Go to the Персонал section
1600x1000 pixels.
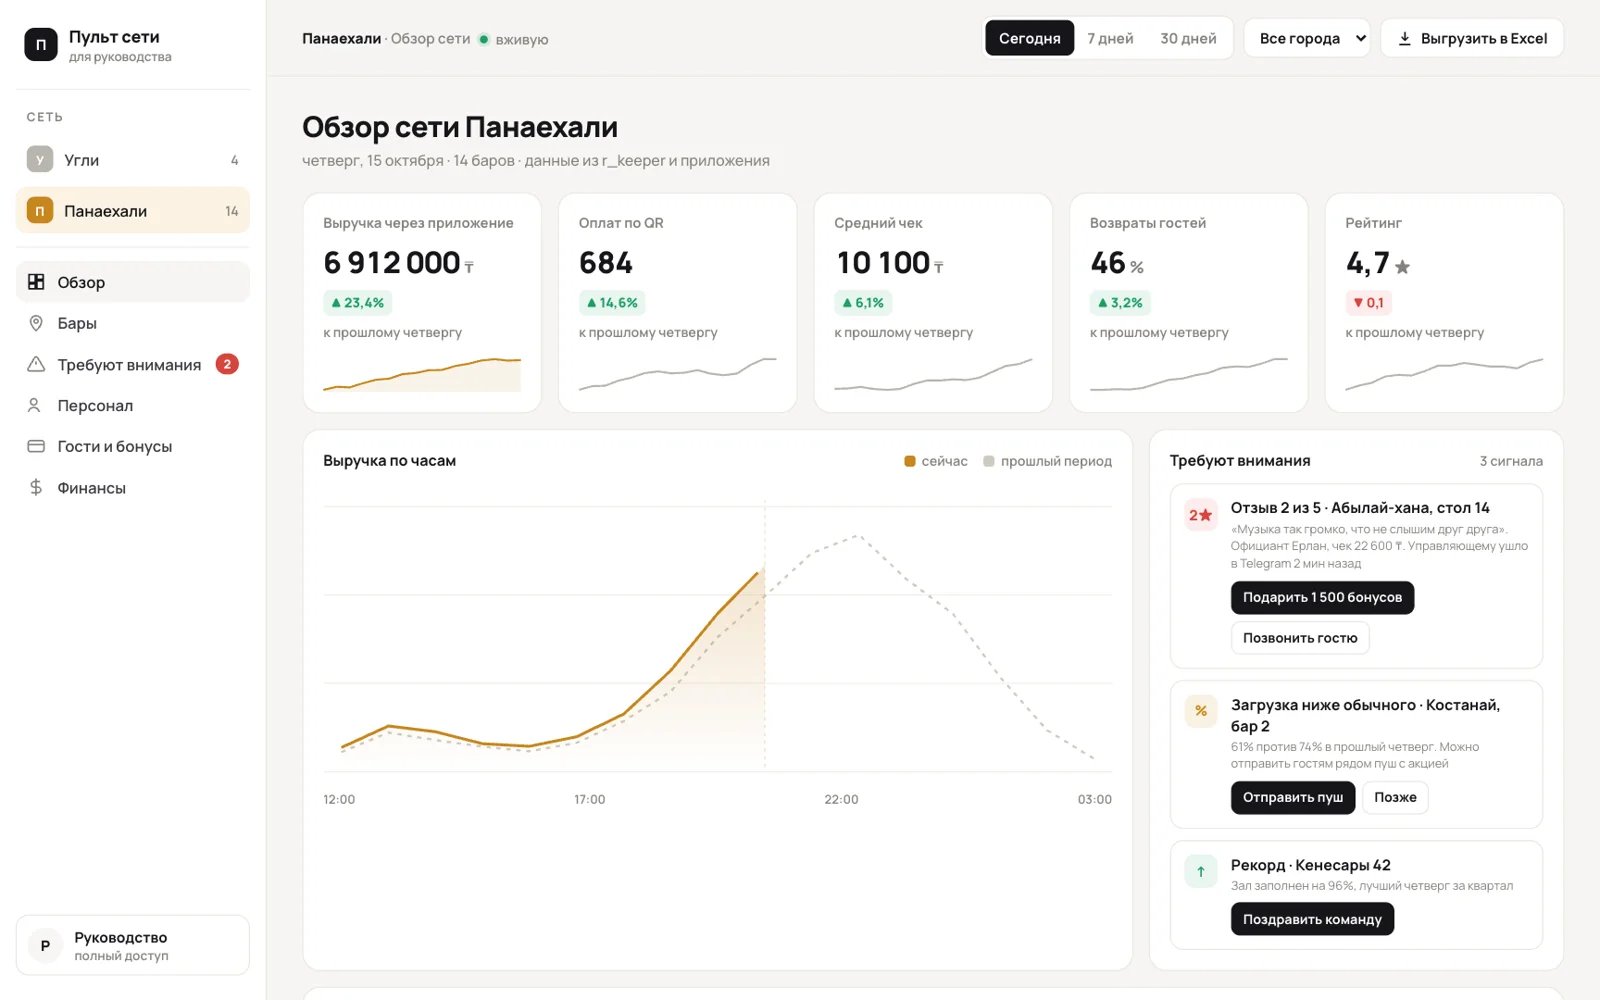133,405
